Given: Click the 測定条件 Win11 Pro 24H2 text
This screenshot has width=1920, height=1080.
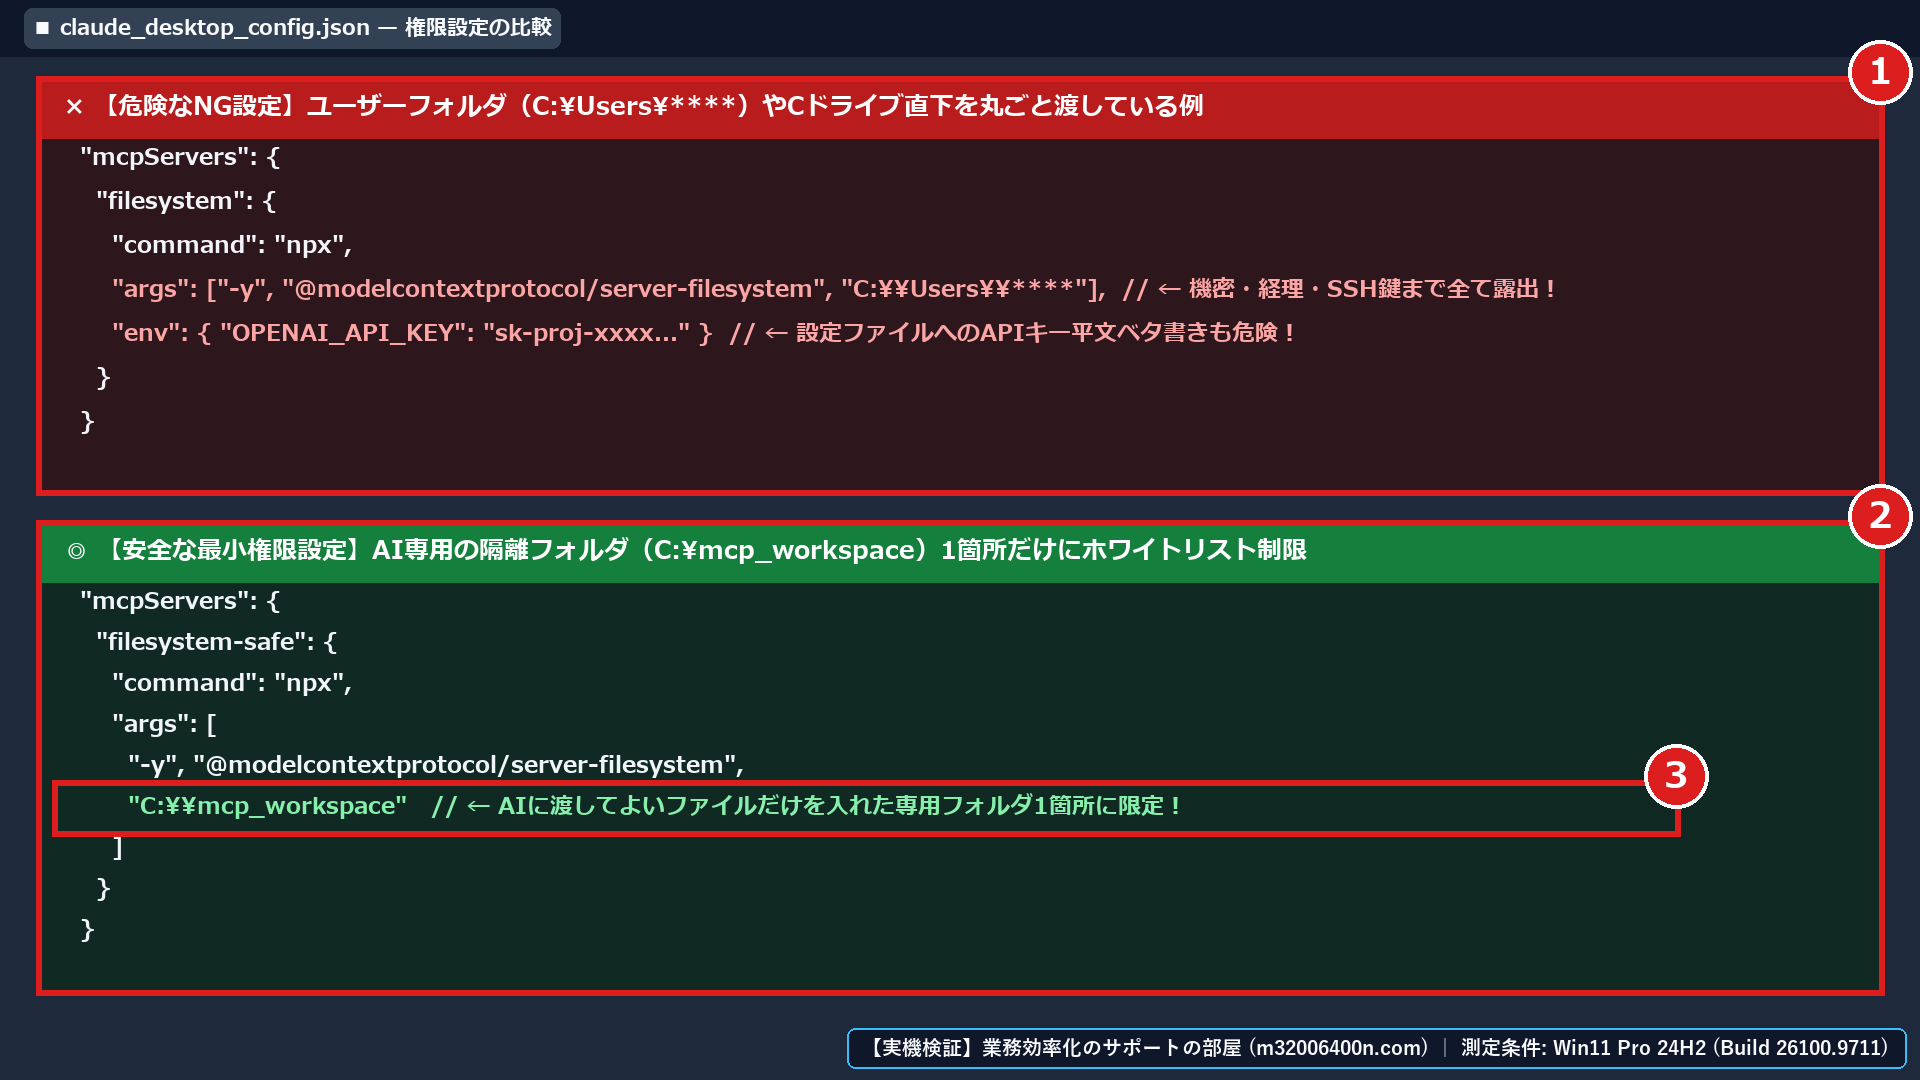Looking at the screenshot, I should 1676,1048.
